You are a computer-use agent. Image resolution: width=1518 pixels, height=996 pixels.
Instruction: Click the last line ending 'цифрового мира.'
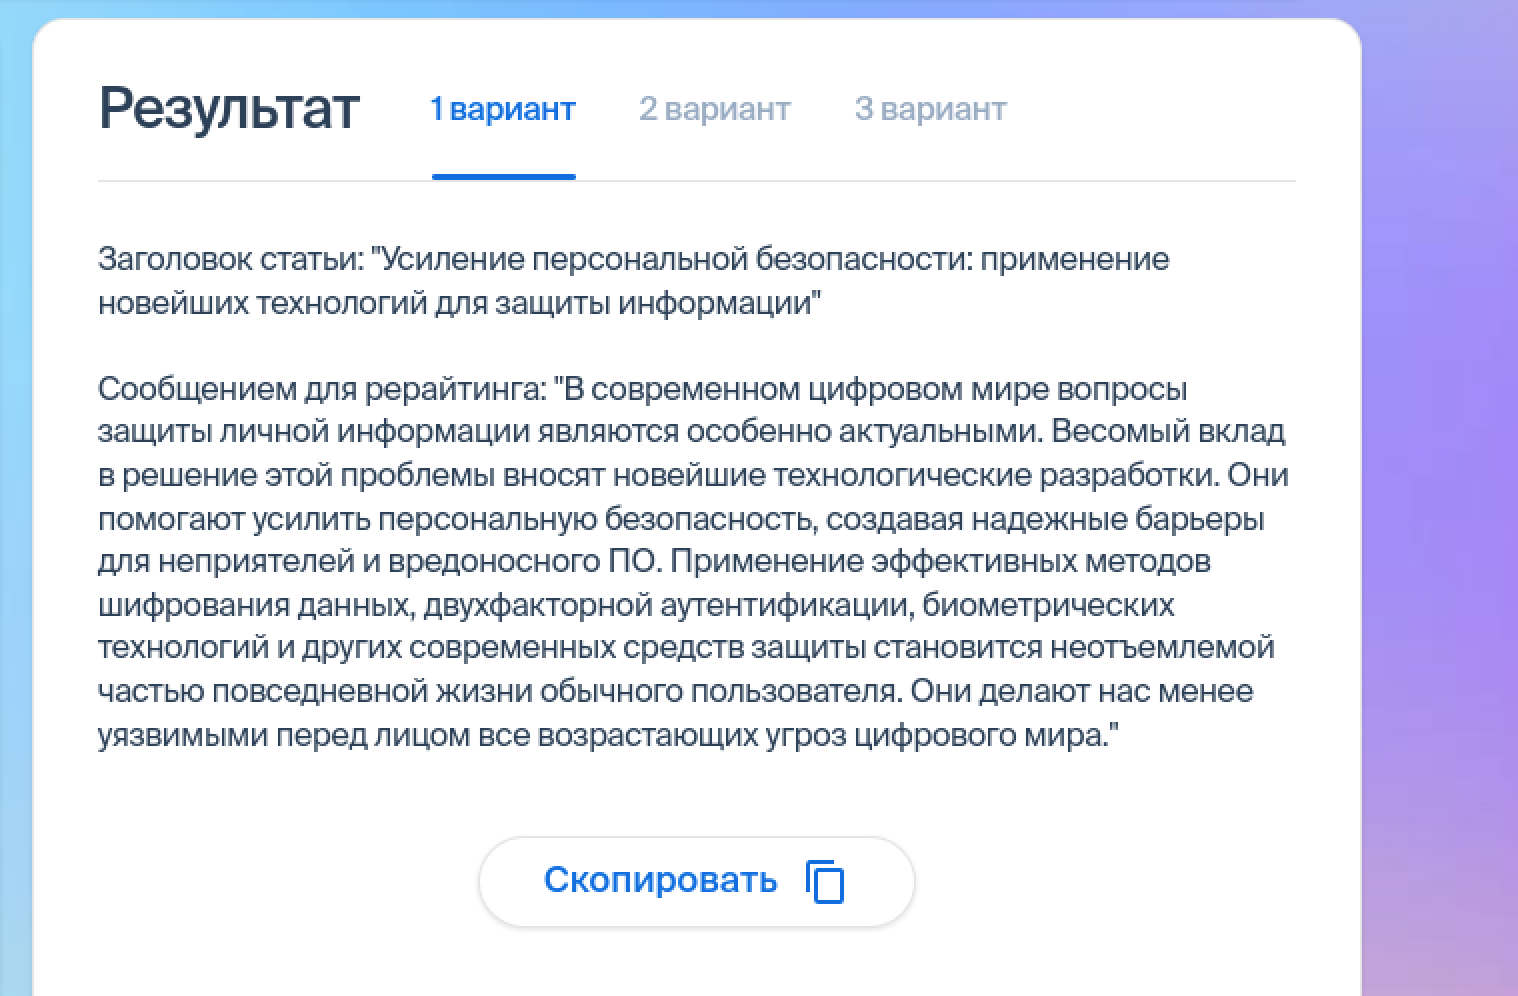608,735
